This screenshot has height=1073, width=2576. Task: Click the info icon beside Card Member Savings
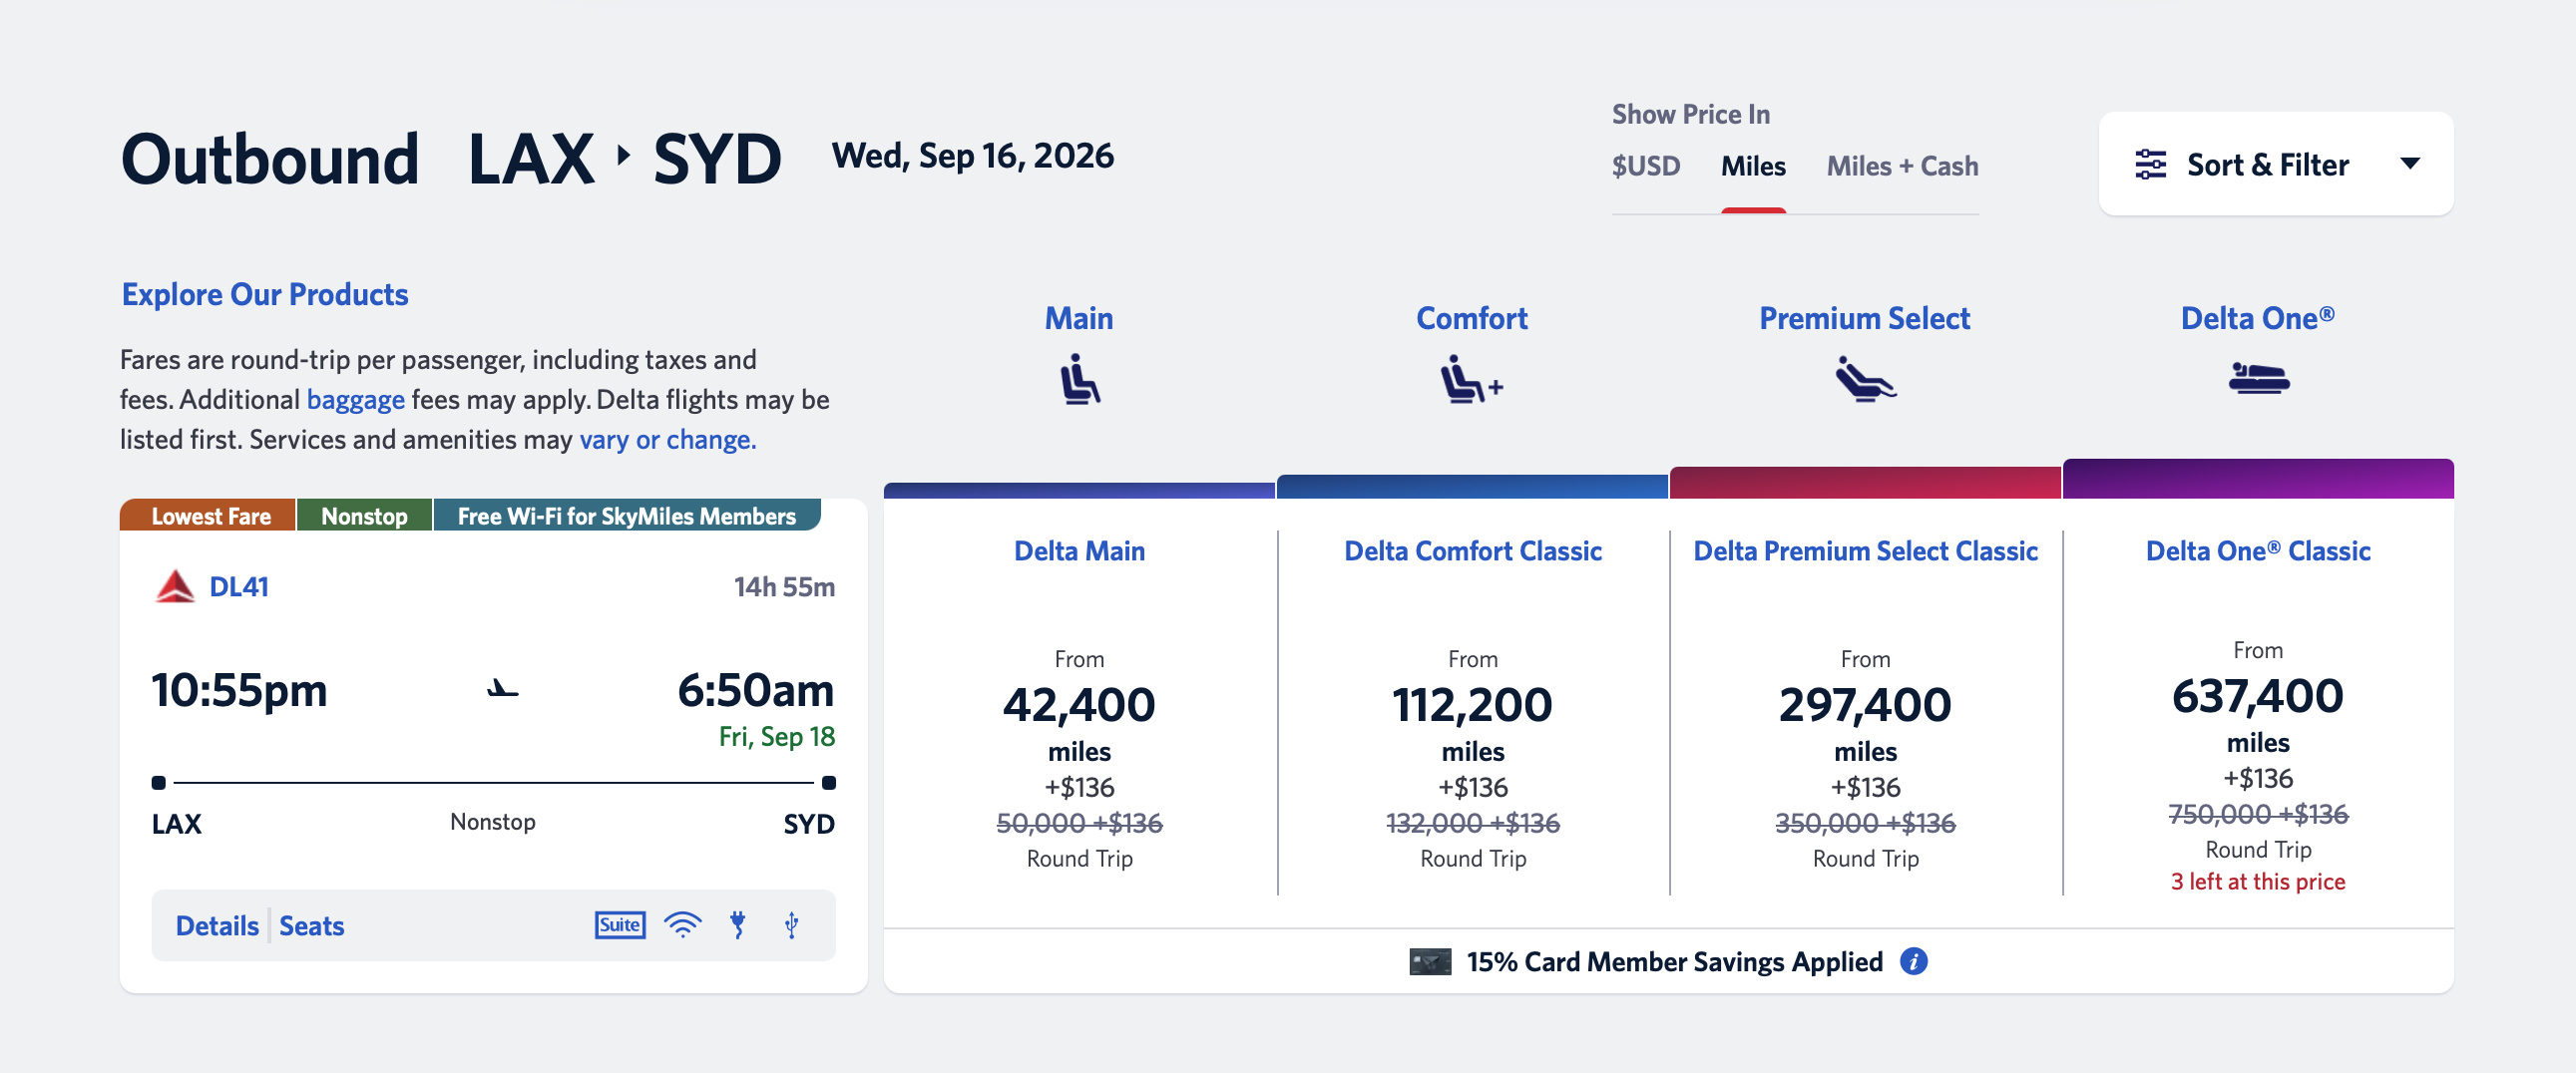[x=1914, y=961]
